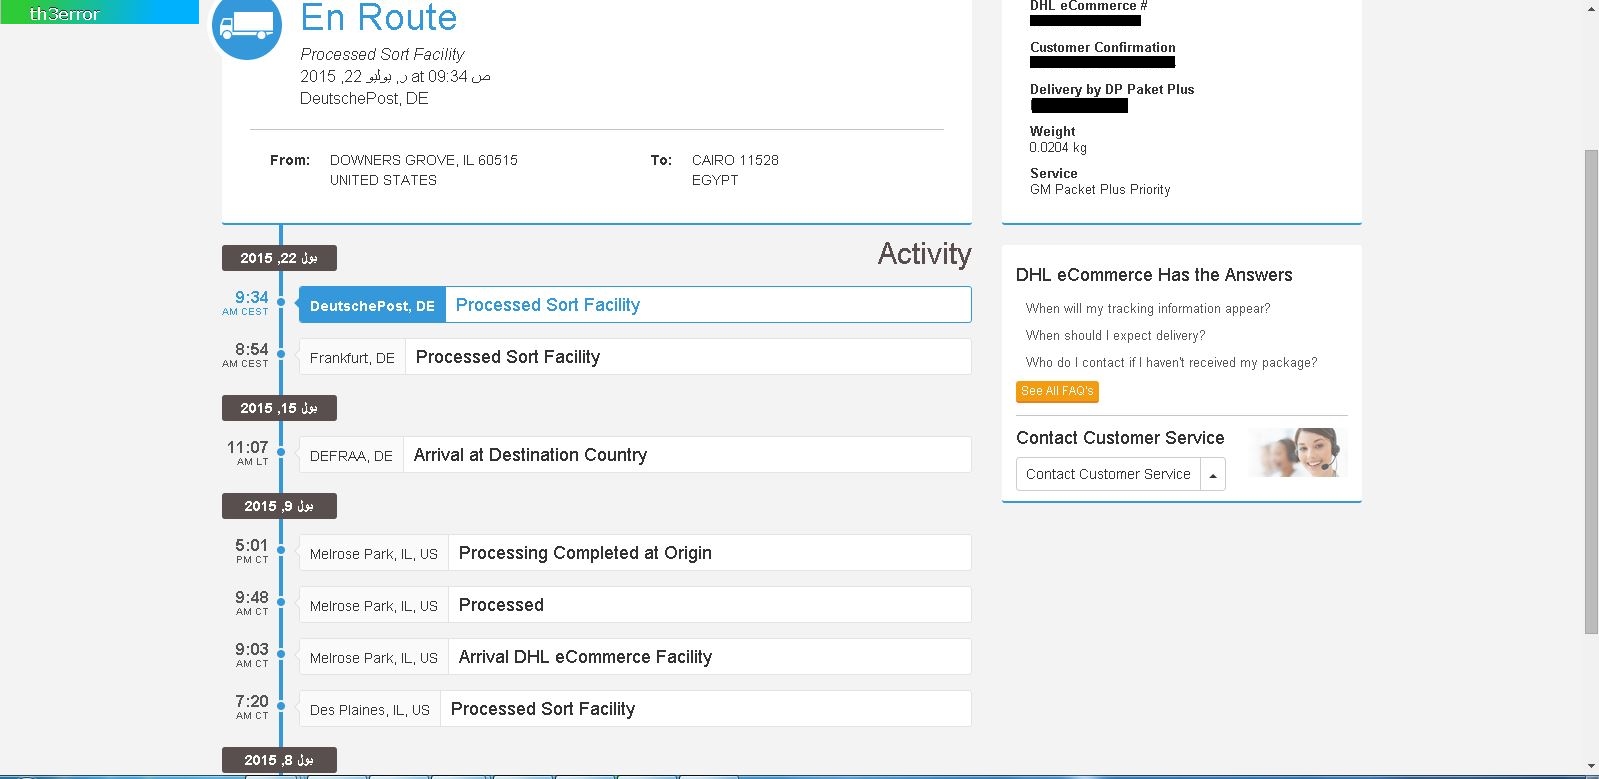Click 'Processed Sort Facility' in the 9:34 row
This screenshot has height=779, width=1599.
(x=548, y=305)
